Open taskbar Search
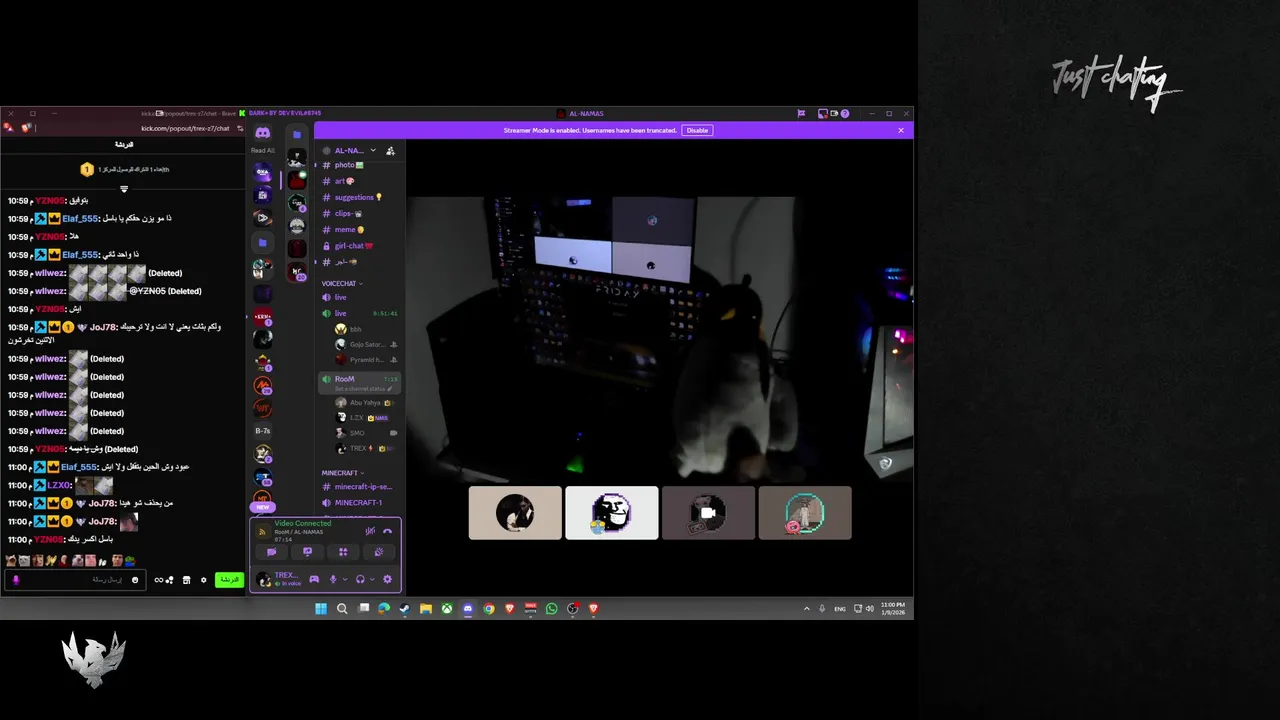The width and height of the screenshot is (1280, 720). tap(342, 608)
